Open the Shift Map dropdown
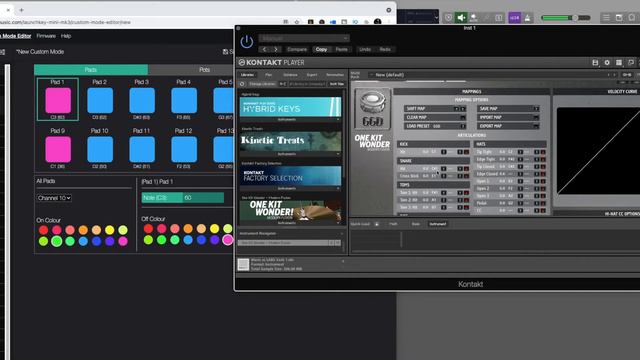 435,109
